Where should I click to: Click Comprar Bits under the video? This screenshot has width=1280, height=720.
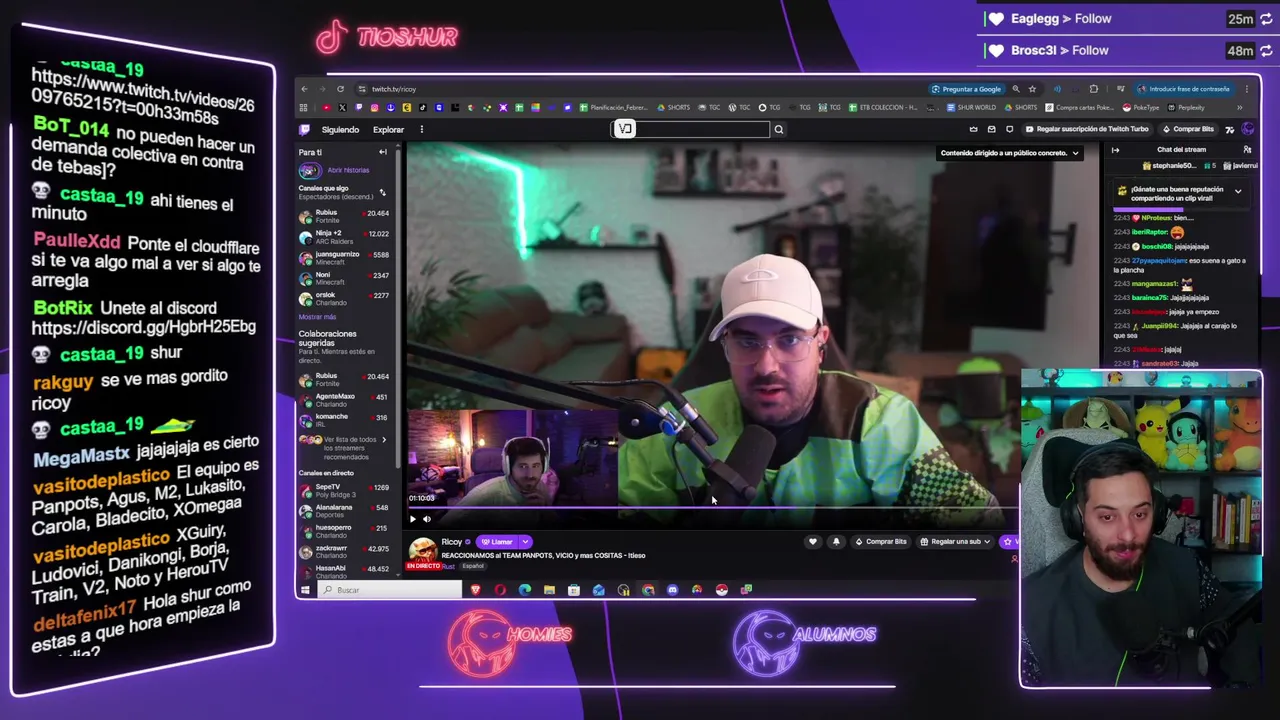(881, 542)
